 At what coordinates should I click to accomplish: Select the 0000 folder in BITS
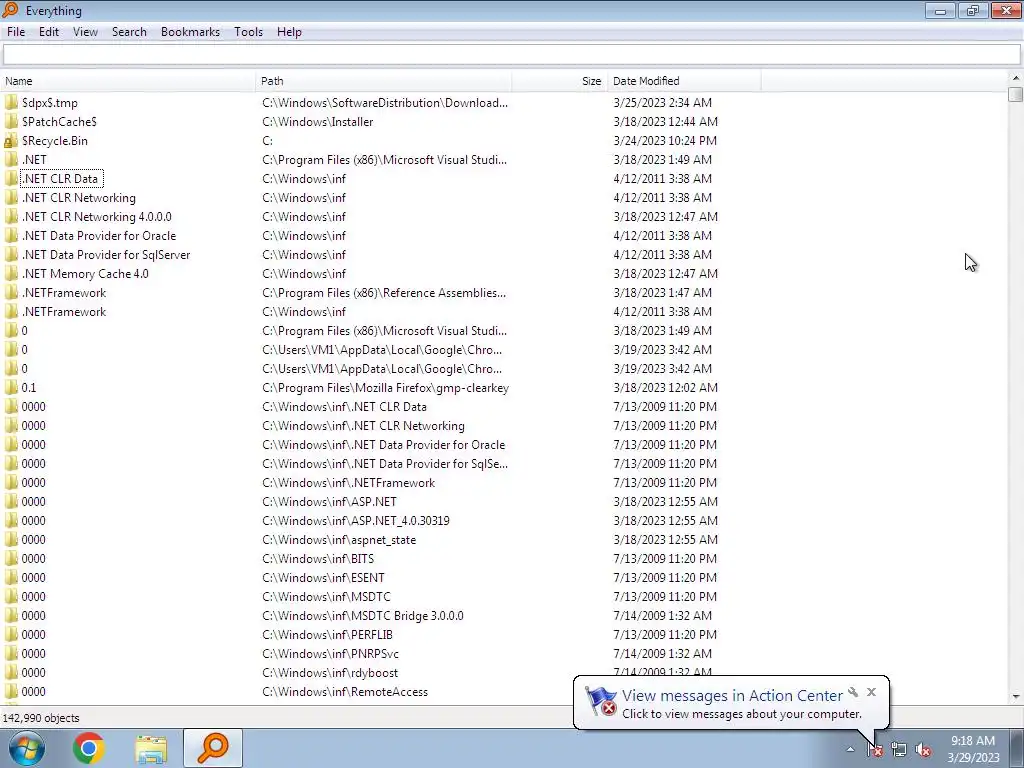[33, 558]
